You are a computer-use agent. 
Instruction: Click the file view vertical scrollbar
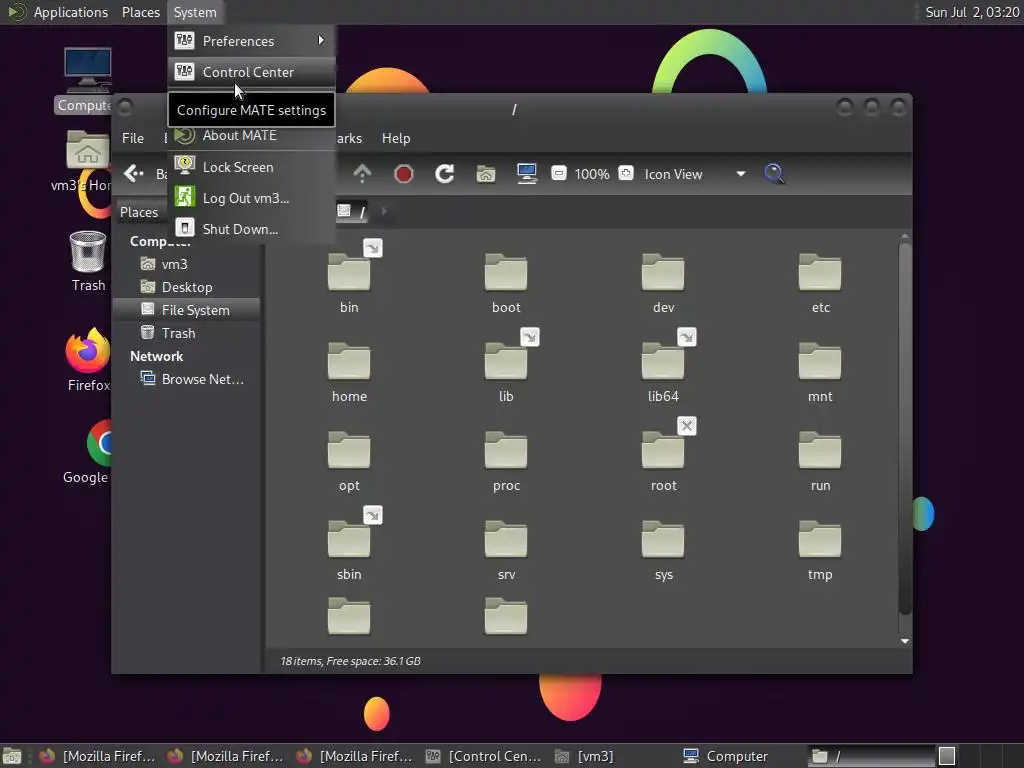click(x=904, y=428)
